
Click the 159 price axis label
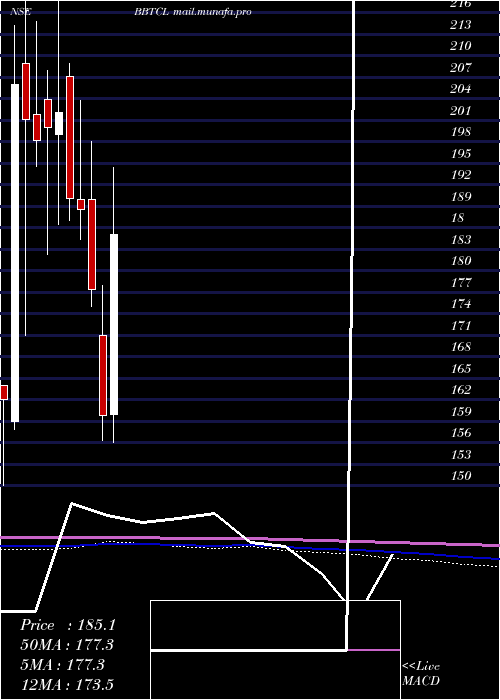pyautogui.click(x=461, y=411)
